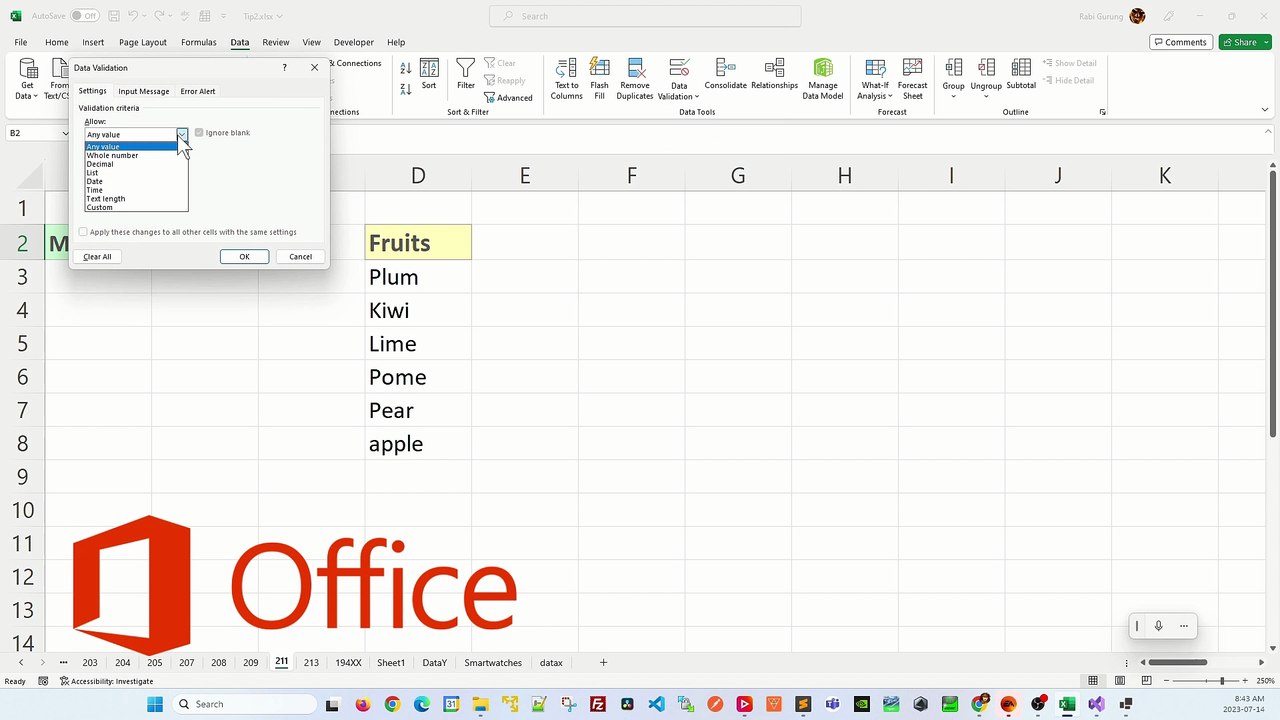Image resolution: width=1280 pixels, height=720 pixels.
Task: Choose Whole number from Allow list
Action: pos(136,155)
